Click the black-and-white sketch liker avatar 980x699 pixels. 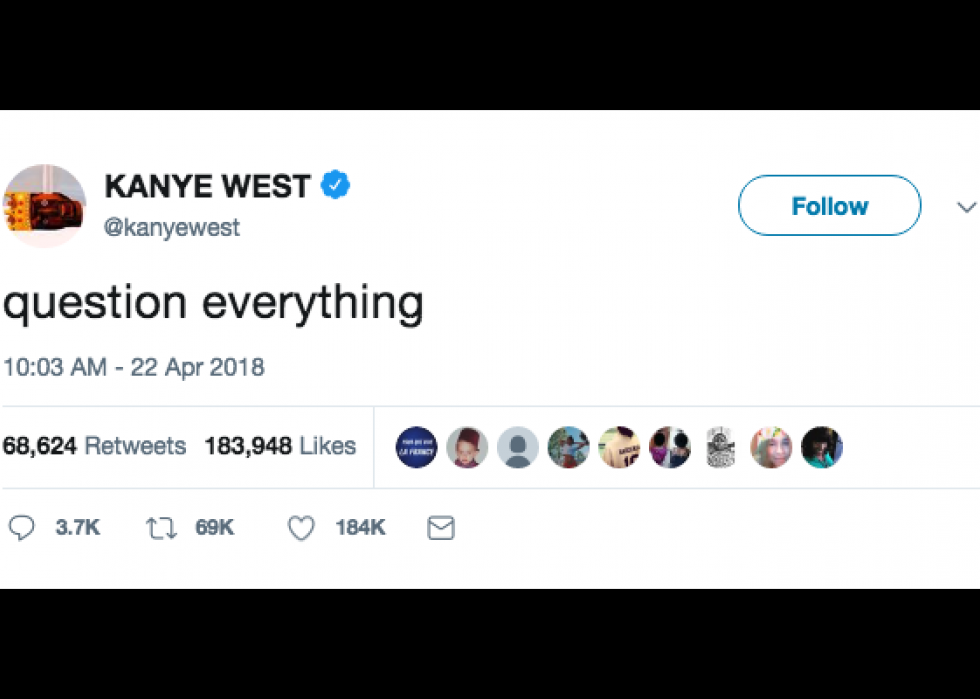[721, 447]
